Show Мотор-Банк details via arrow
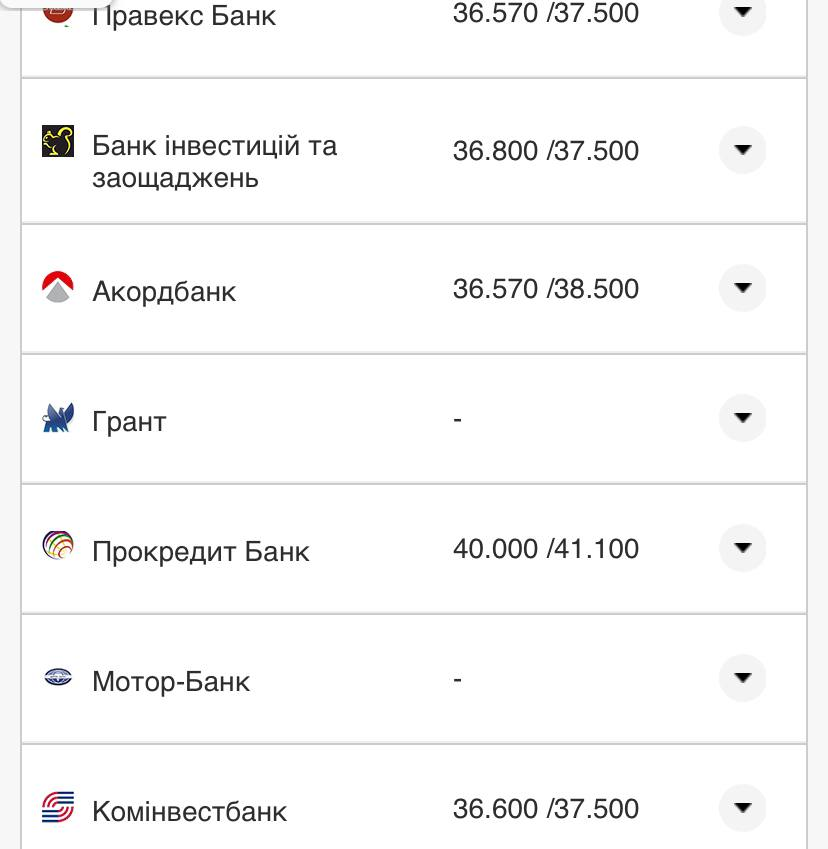Viewport: 828px width, 849px height. (x=742, y=678)
